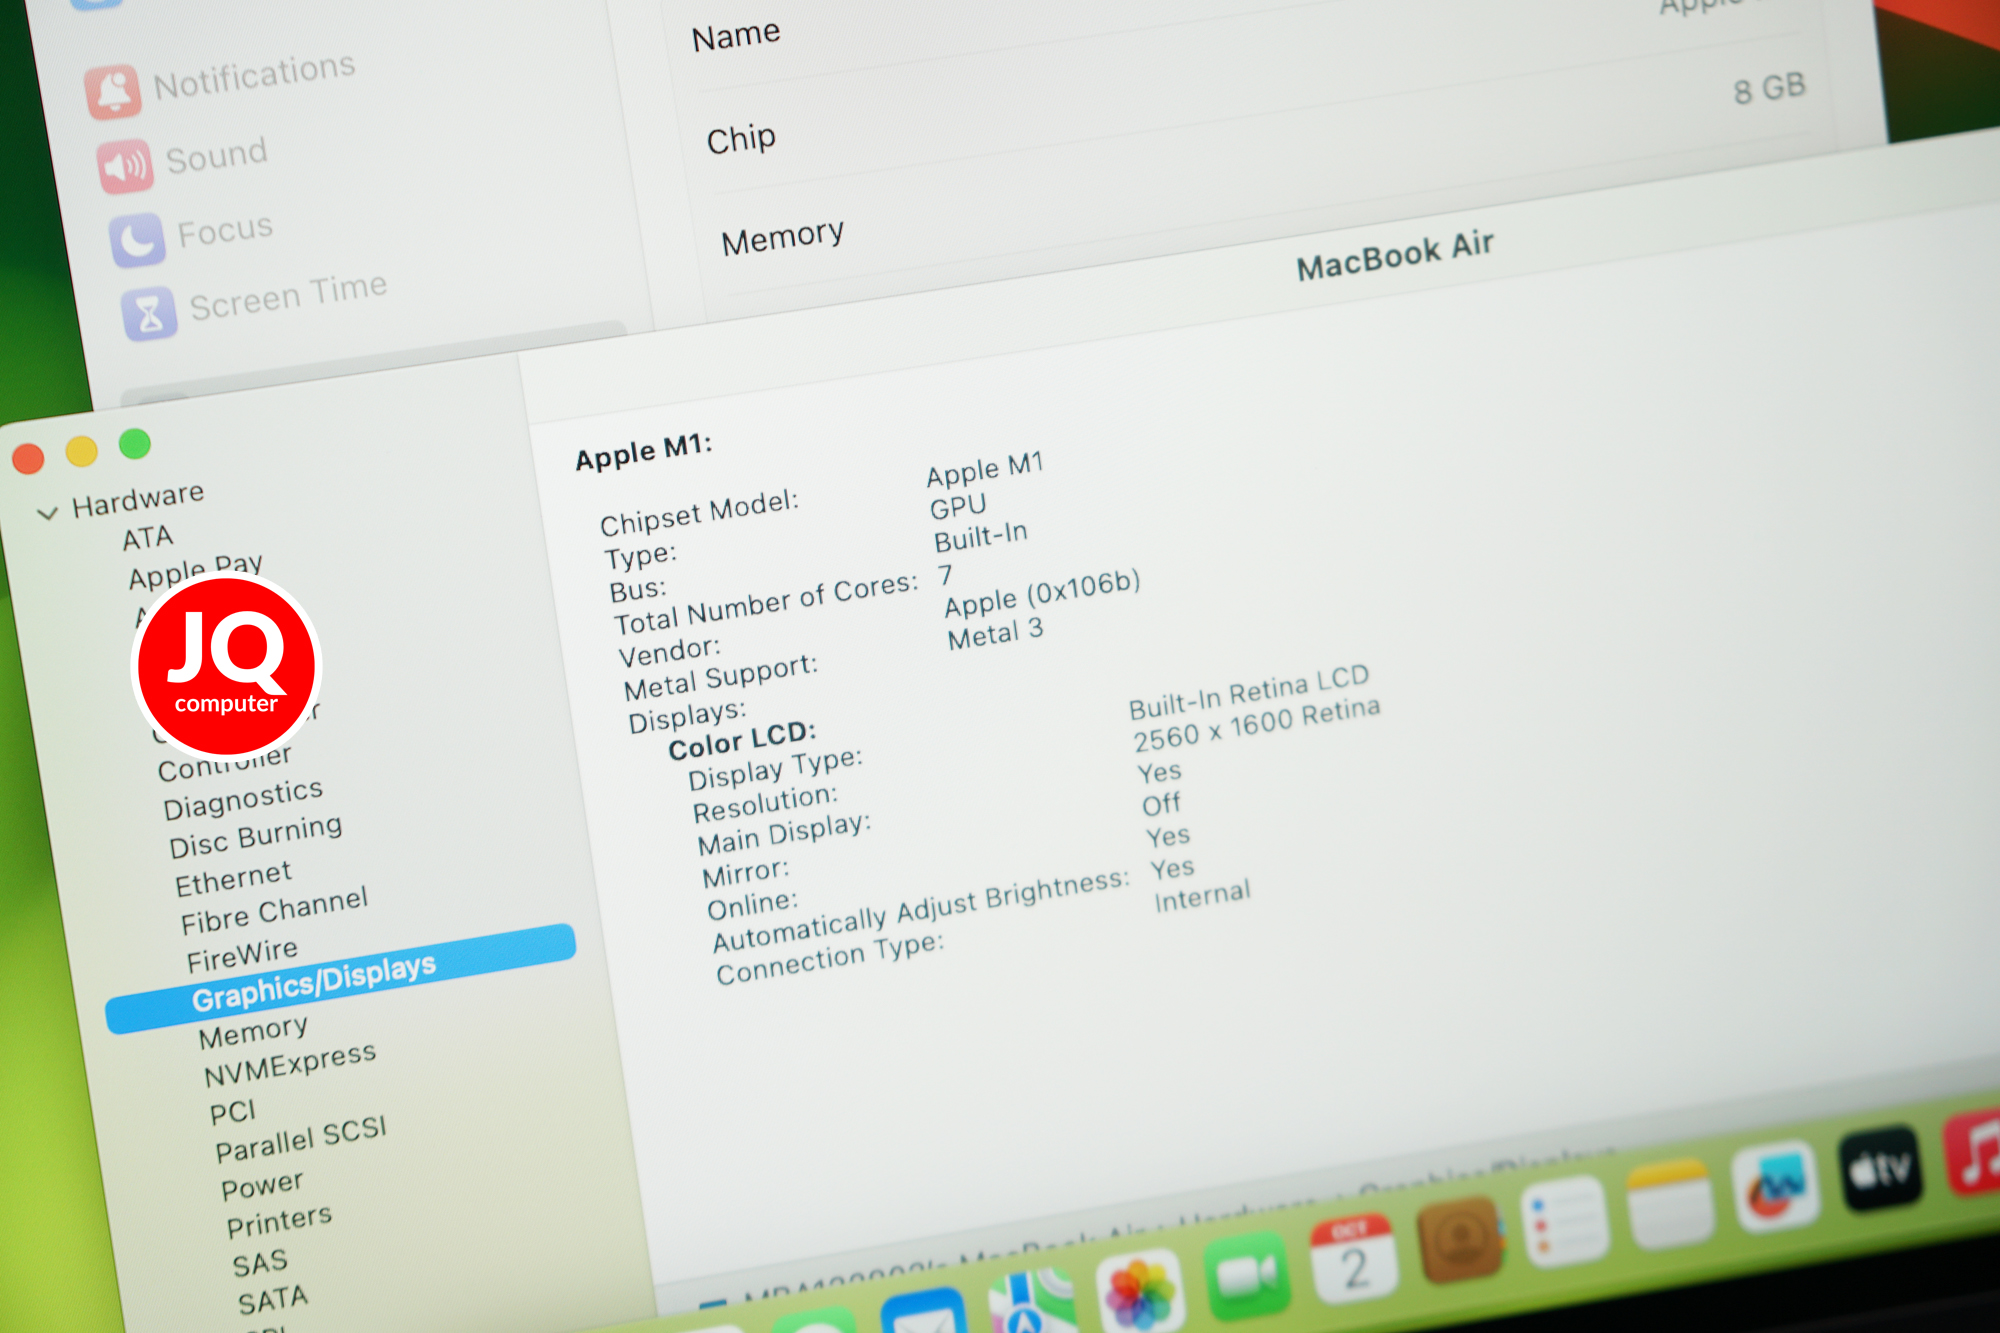Open Maps from the Dock
2000x1333 pixels.
coord(1032,1301)
